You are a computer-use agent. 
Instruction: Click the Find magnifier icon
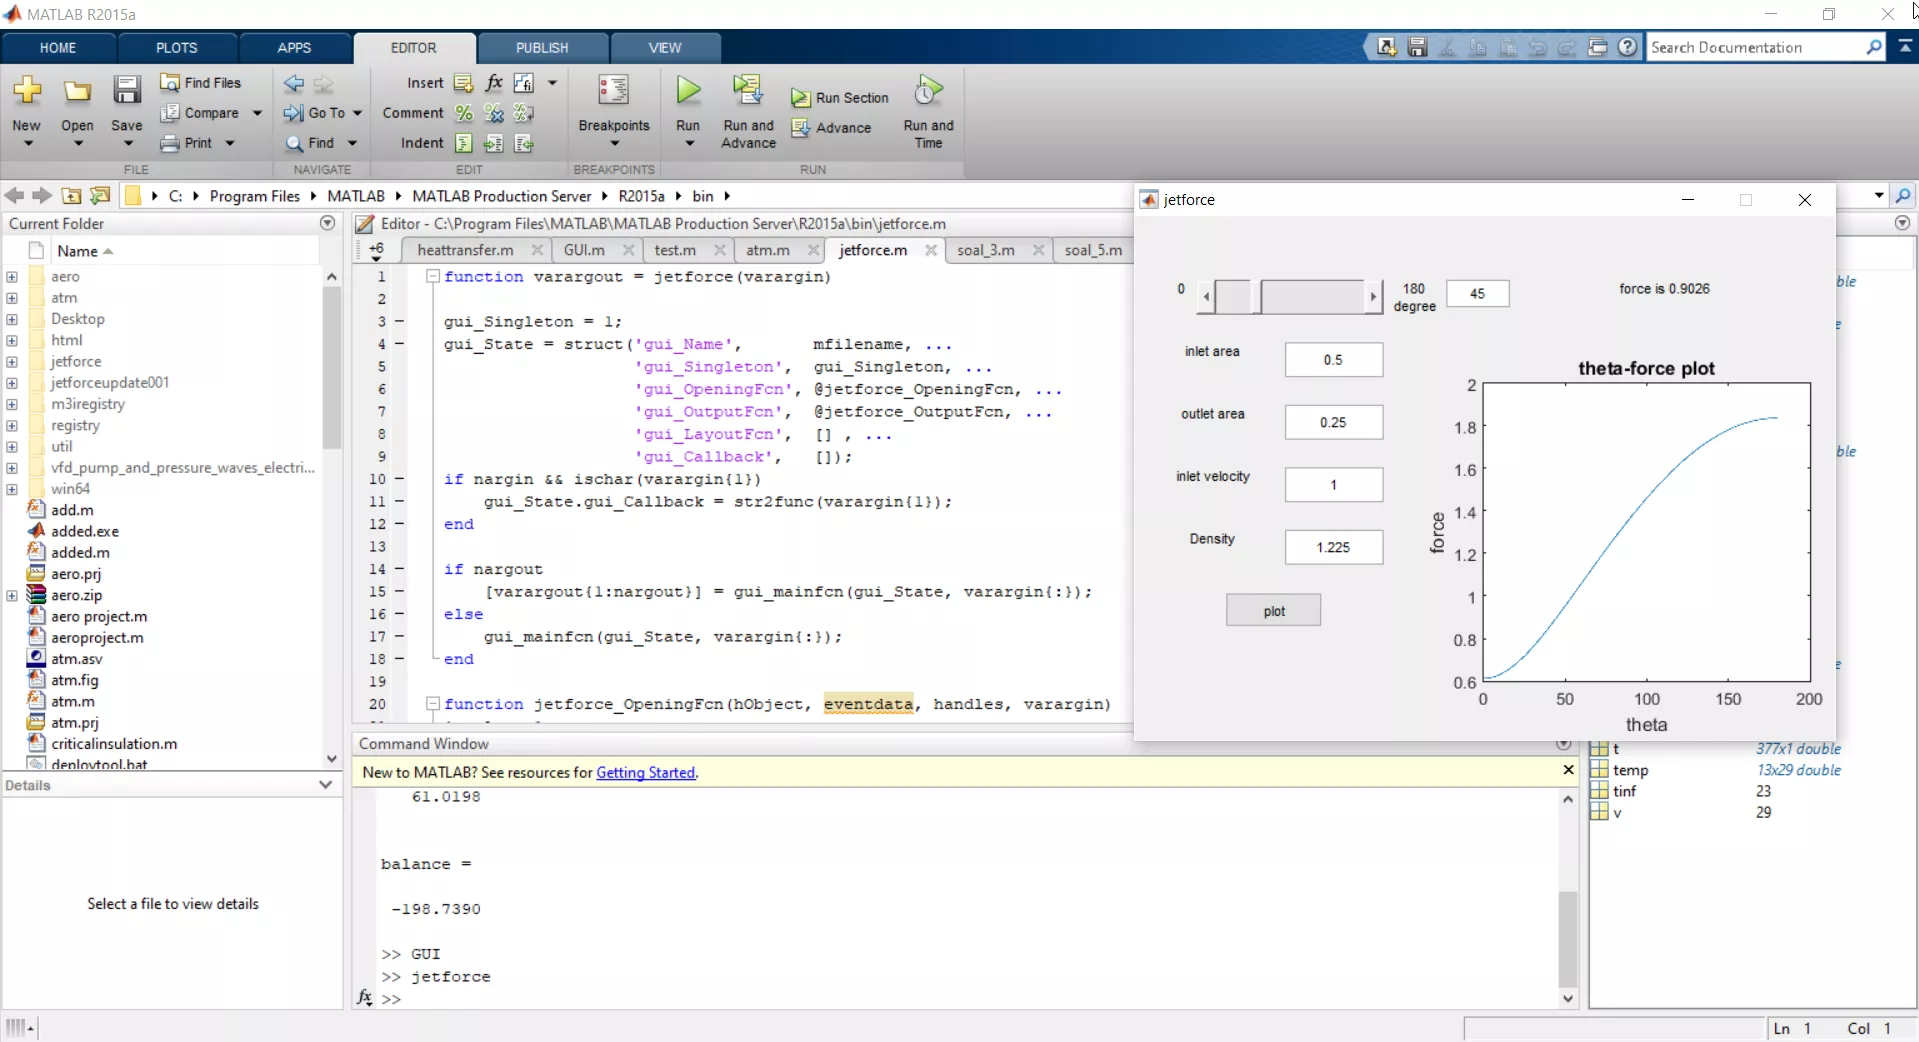[294, 143]
